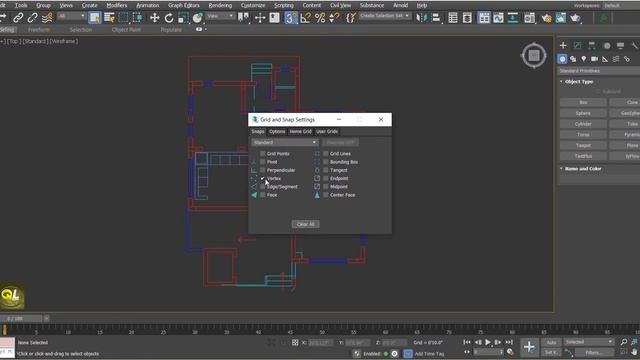Select the Link tool in the main toolbar
Image resolution: width=640 pixels, height=360 pixels.
[x=18, y=18]
